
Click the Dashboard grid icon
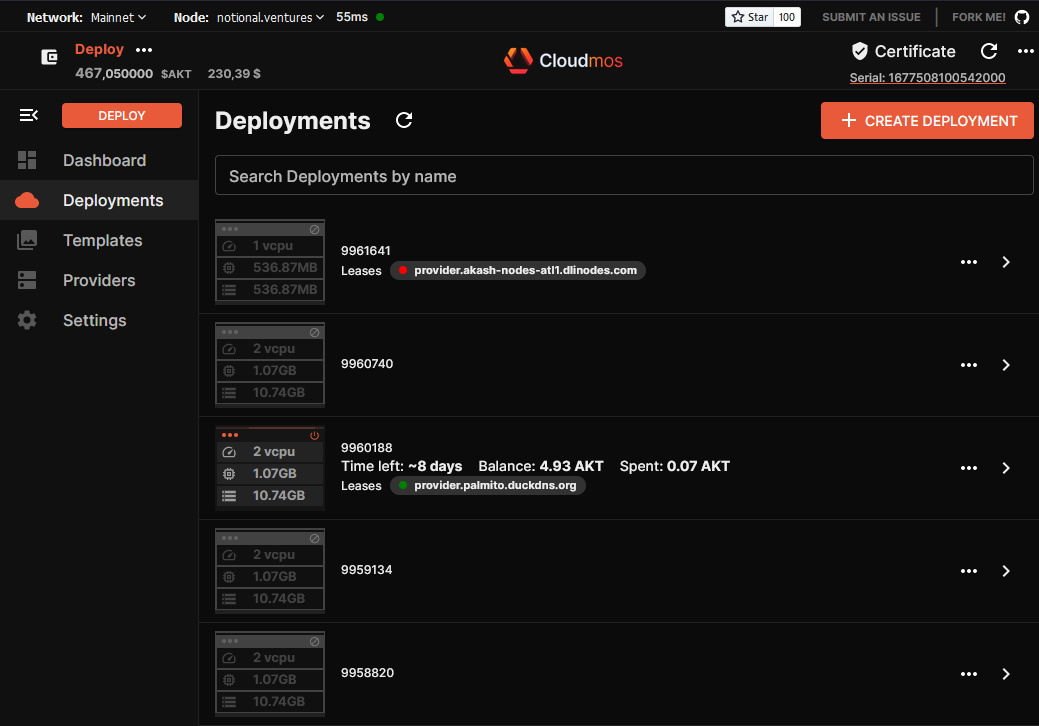coord(27,160)
